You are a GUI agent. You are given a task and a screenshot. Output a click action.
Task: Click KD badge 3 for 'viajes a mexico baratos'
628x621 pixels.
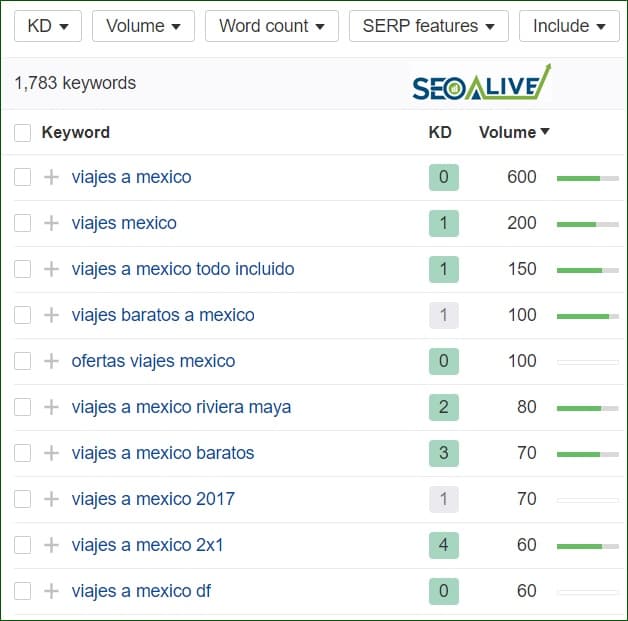coord(444,453)
